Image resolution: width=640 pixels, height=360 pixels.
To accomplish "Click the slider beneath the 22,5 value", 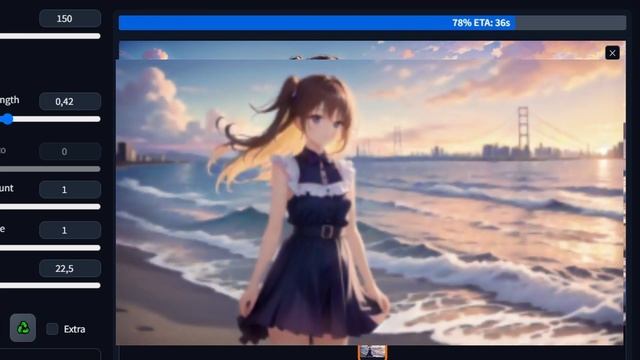I will (50, 286).
